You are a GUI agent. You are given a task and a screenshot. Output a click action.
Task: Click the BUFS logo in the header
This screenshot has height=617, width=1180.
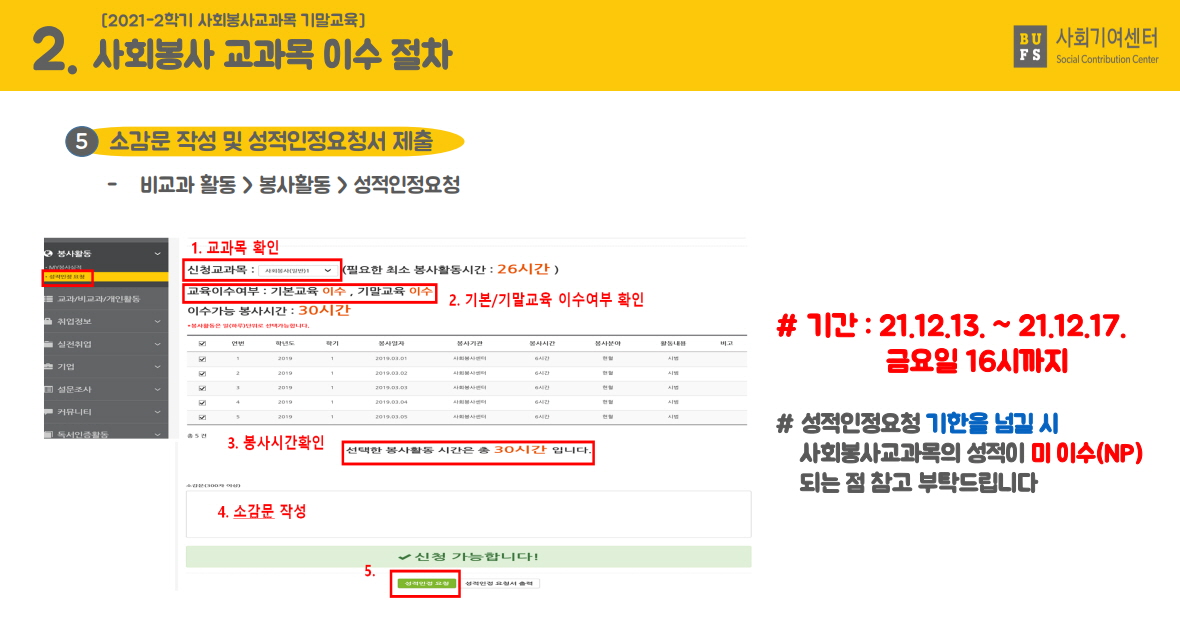1030,45
